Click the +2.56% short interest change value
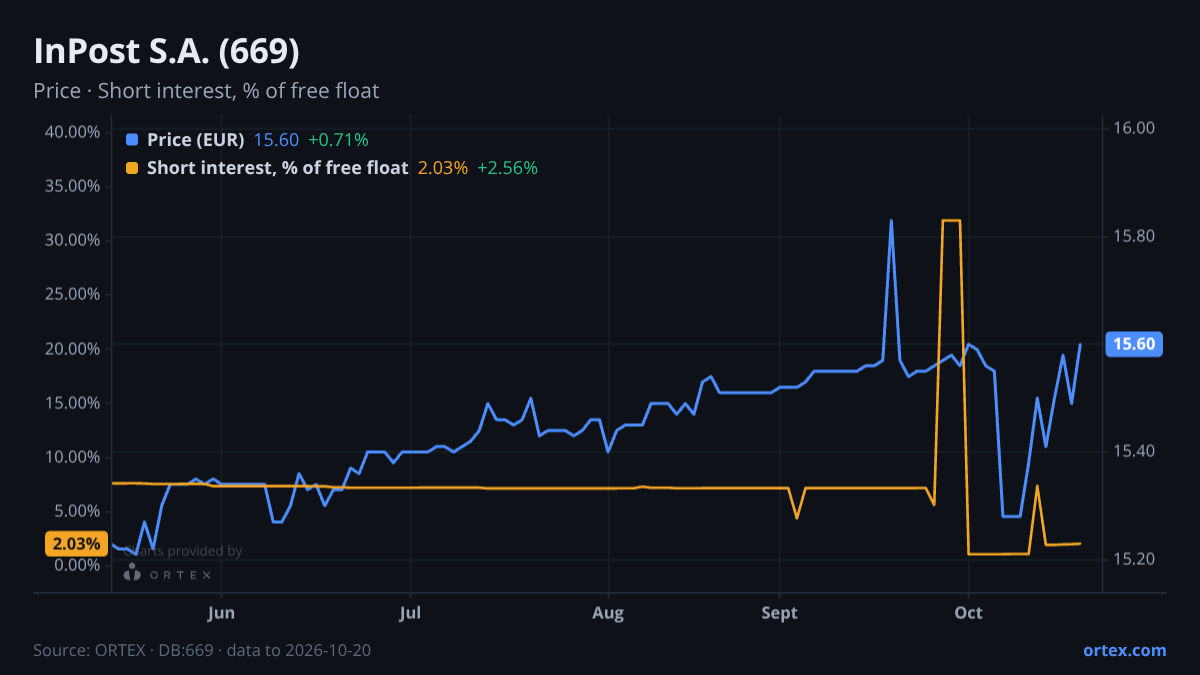This screenshot has width=1200, height=675. point(508,168)
